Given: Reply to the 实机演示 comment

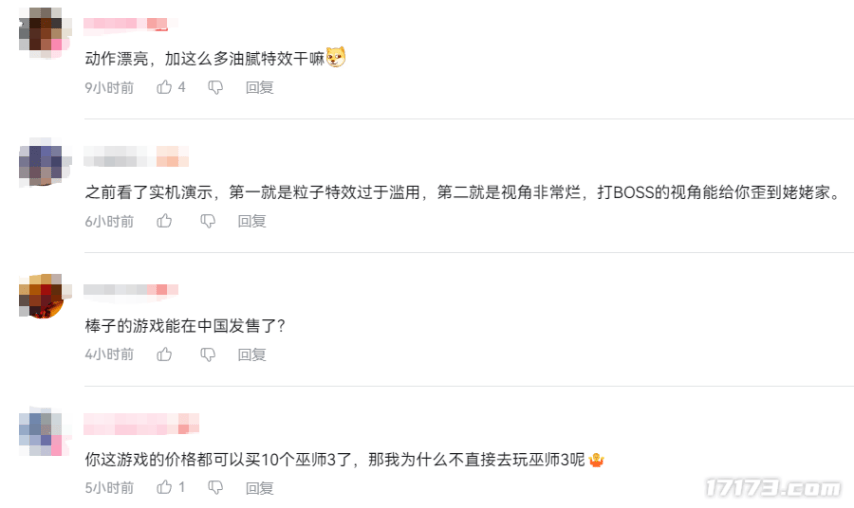Looking at the screenshot, I should click(251, 221).
